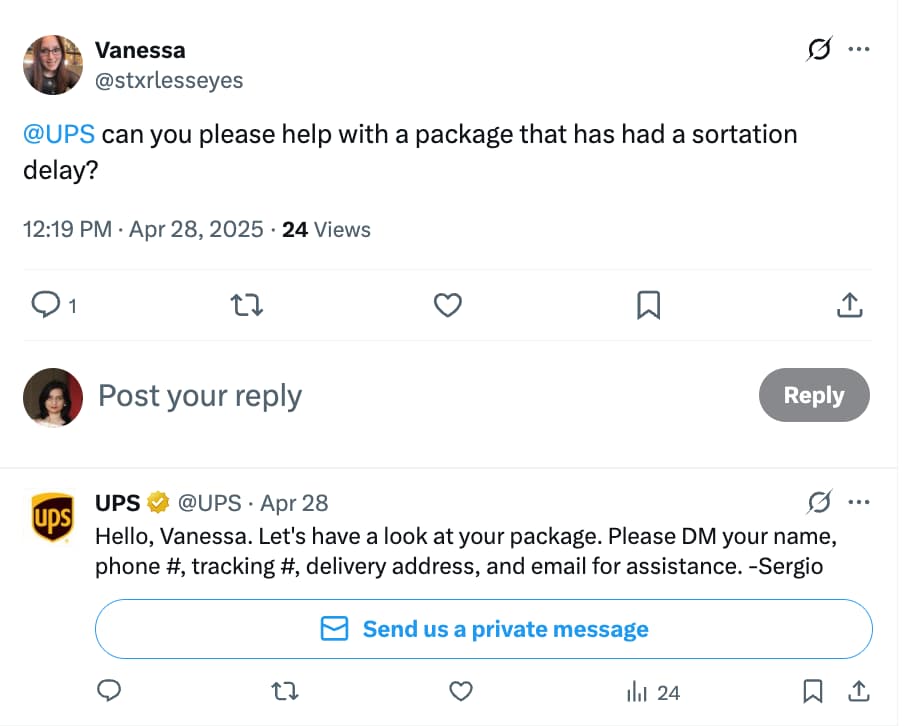The image size is (906, 726).
Task: Share the UPS reply
Action: (858, 691)
